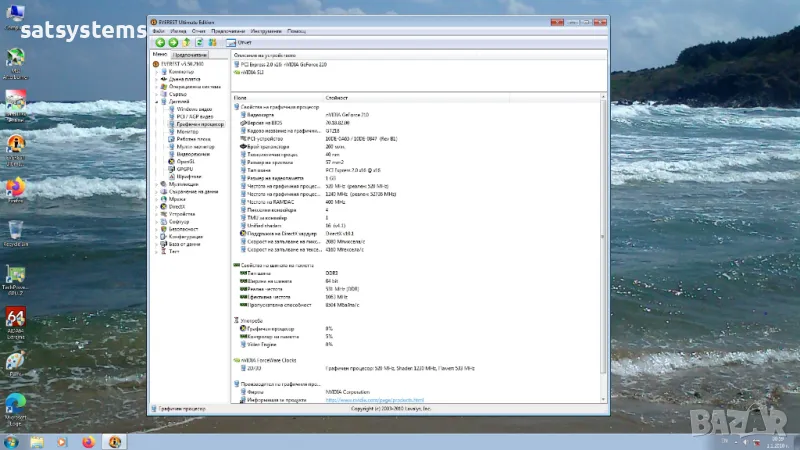Click the Windows Start button

(x=12, y=441)
